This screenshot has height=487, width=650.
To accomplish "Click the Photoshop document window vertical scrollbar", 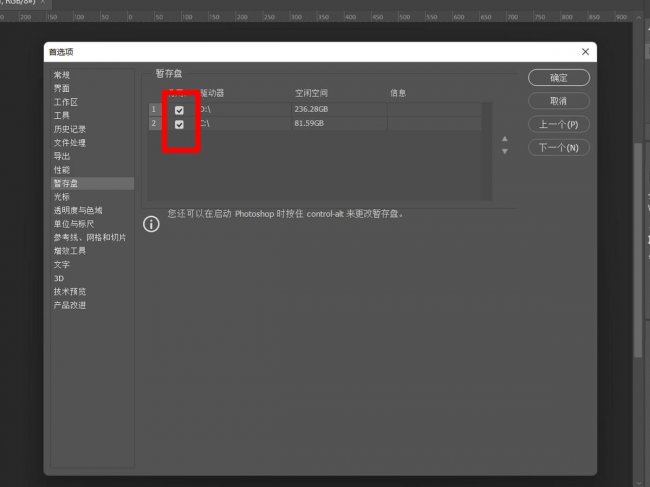I will pyautogui.click(x=638, y=249).
